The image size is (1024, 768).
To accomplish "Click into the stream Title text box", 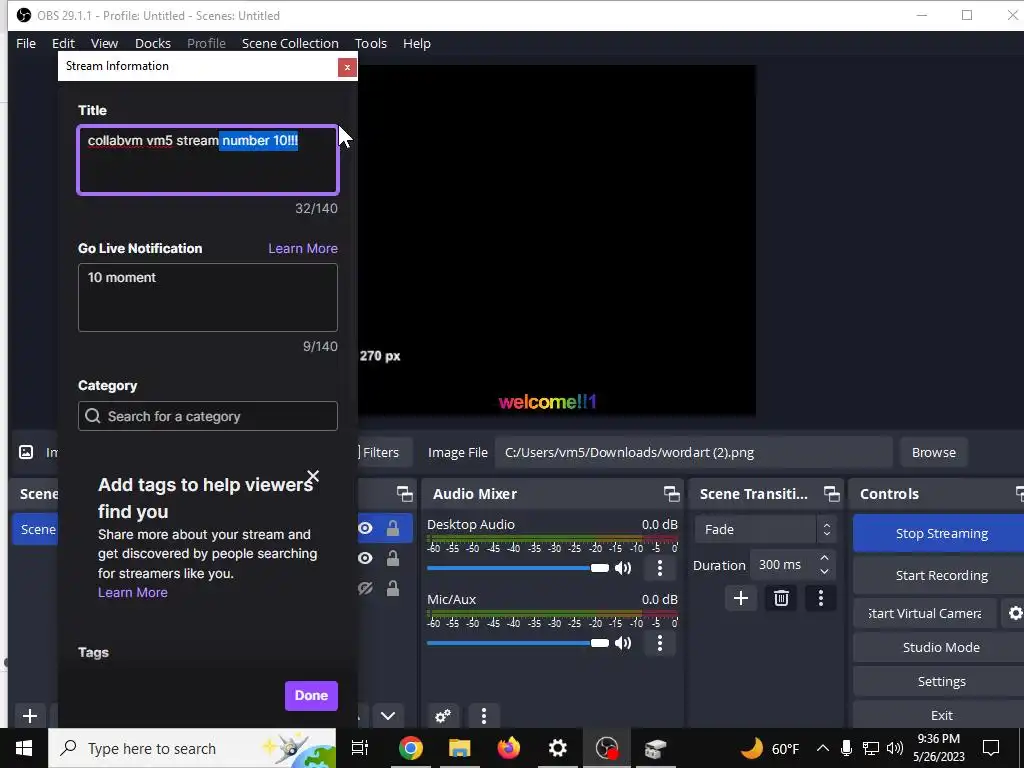I will (208, 160).
